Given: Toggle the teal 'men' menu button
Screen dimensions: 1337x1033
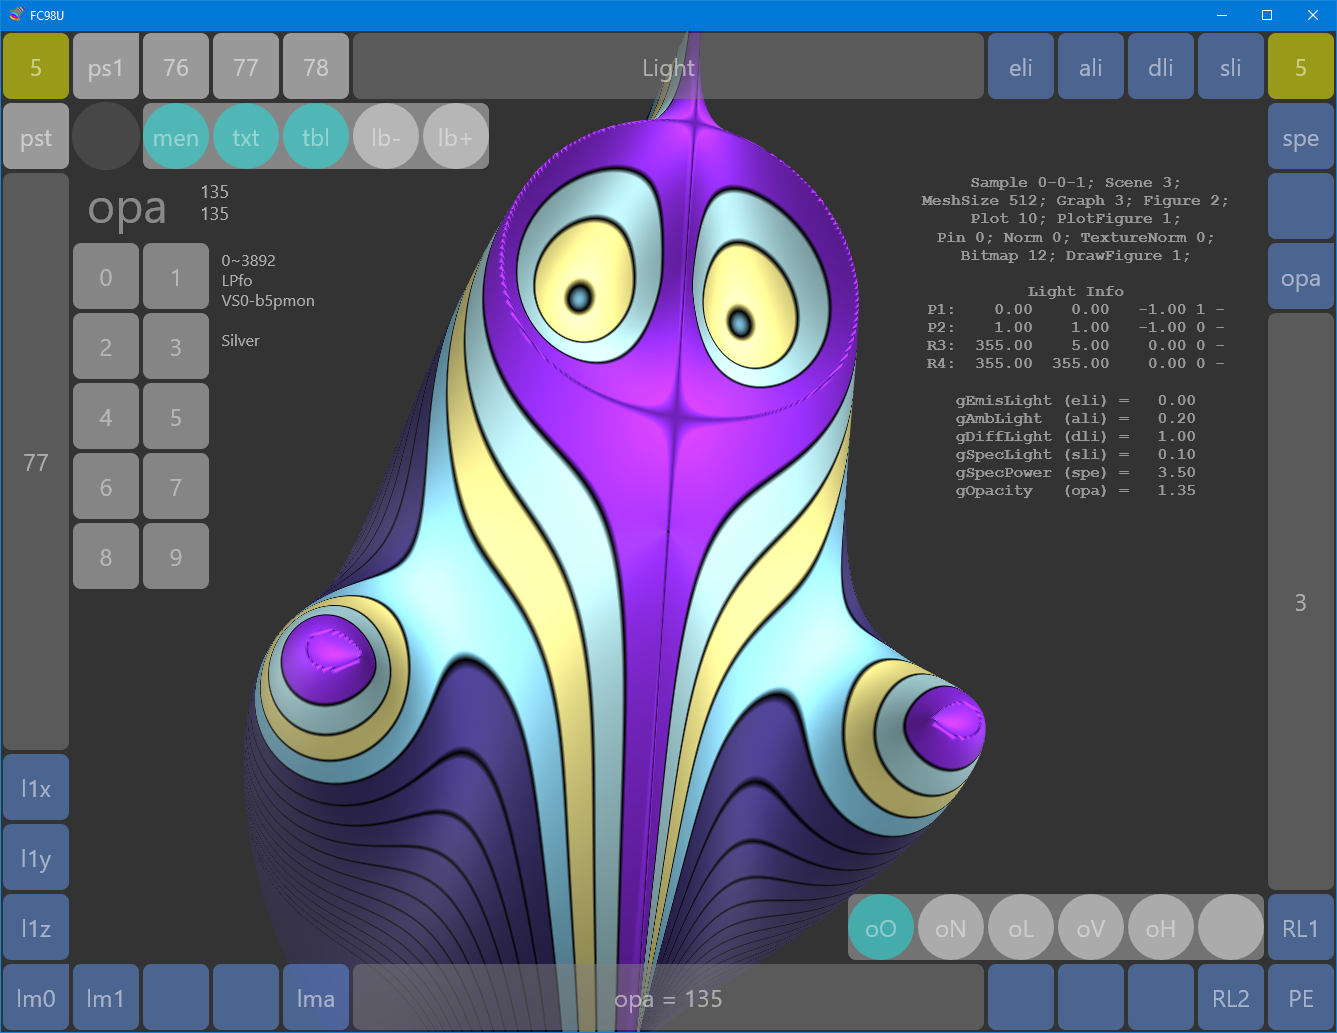Looking at the screenshot, I should click(x=176, y=137).
